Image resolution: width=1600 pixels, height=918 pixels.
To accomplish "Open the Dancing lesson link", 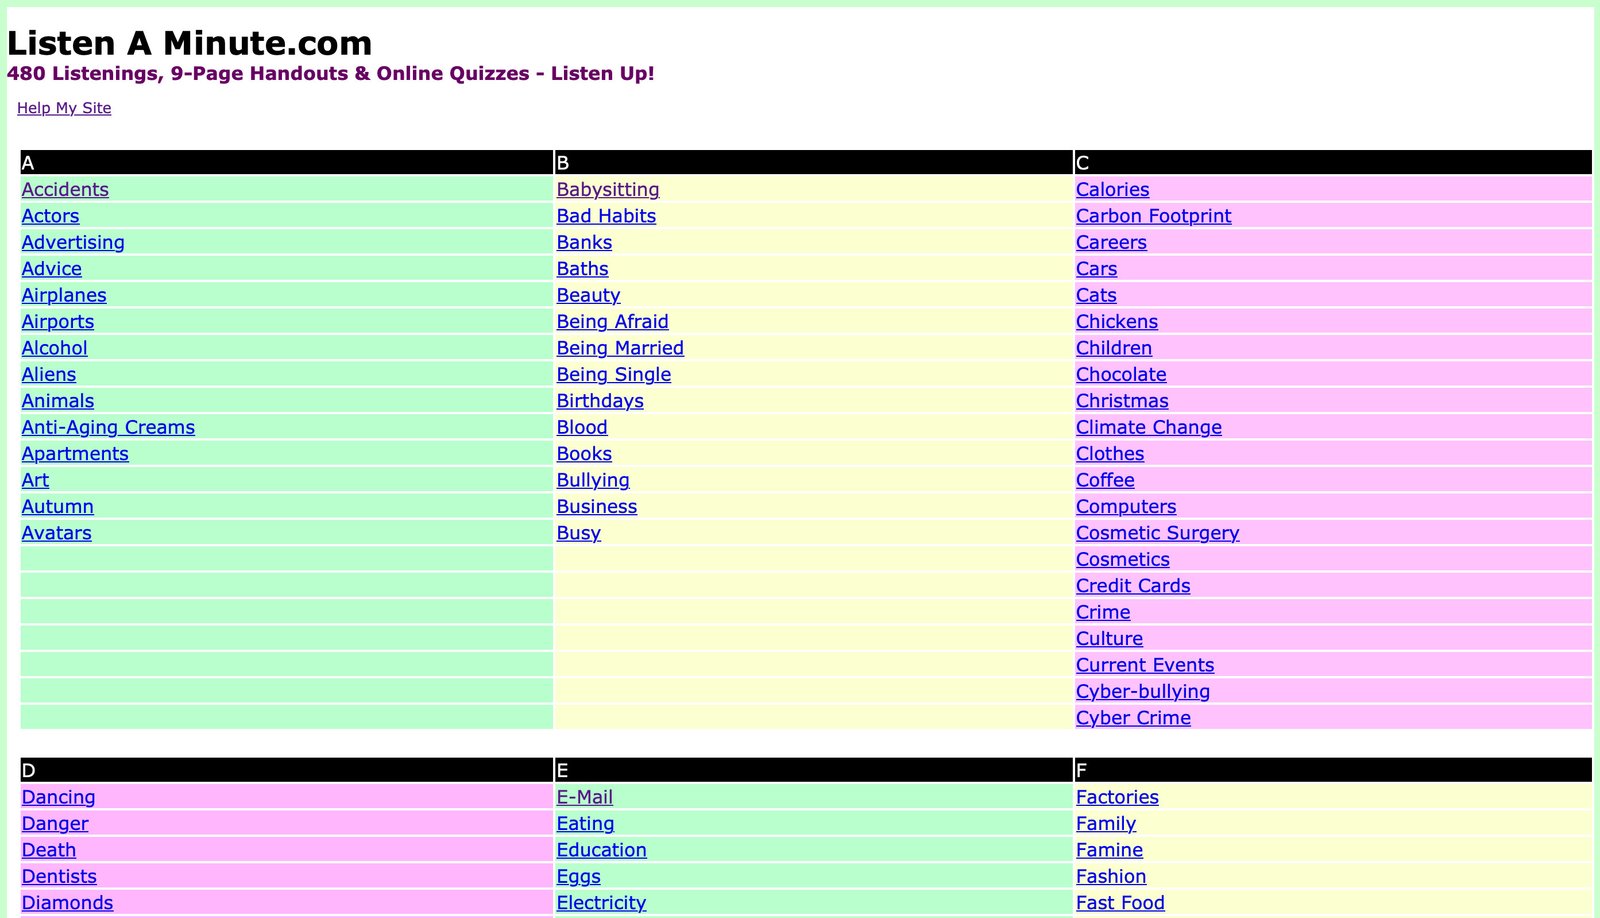I will [x=58, y=797].
